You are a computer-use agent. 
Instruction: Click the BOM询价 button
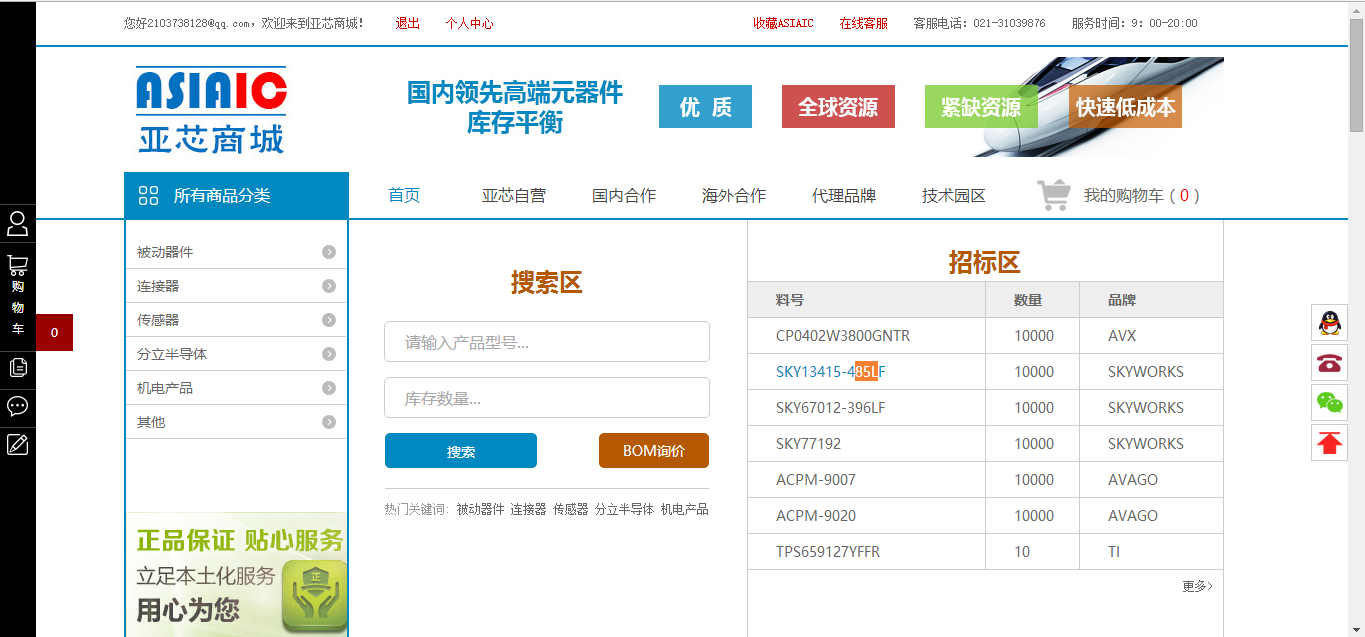coord(654,451)
